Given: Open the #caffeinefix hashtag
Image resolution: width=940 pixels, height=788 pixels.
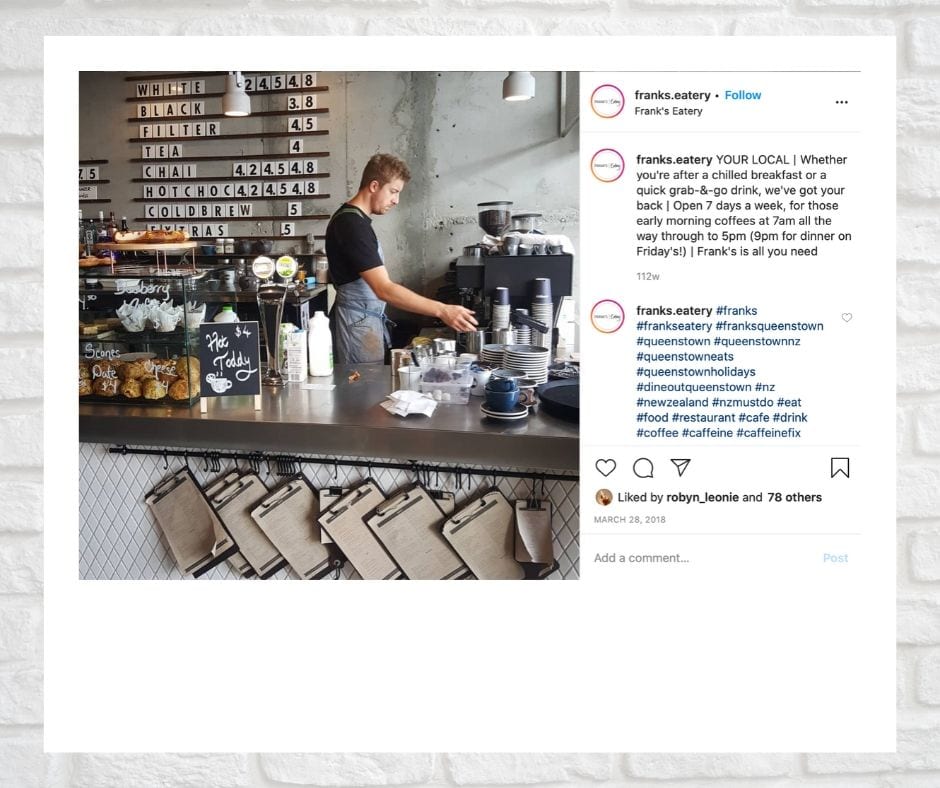Looking at the screenshot, I should (769, 432).
